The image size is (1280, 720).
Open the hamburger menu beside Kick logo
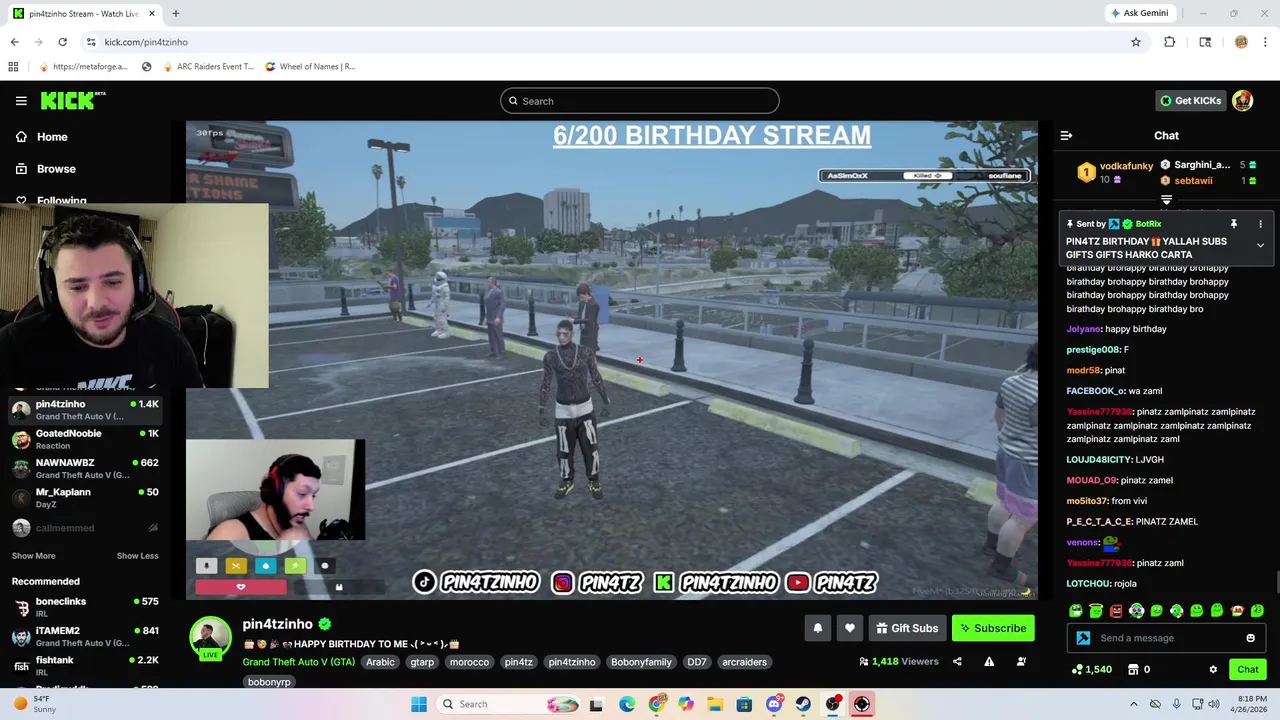coord(21,101)
